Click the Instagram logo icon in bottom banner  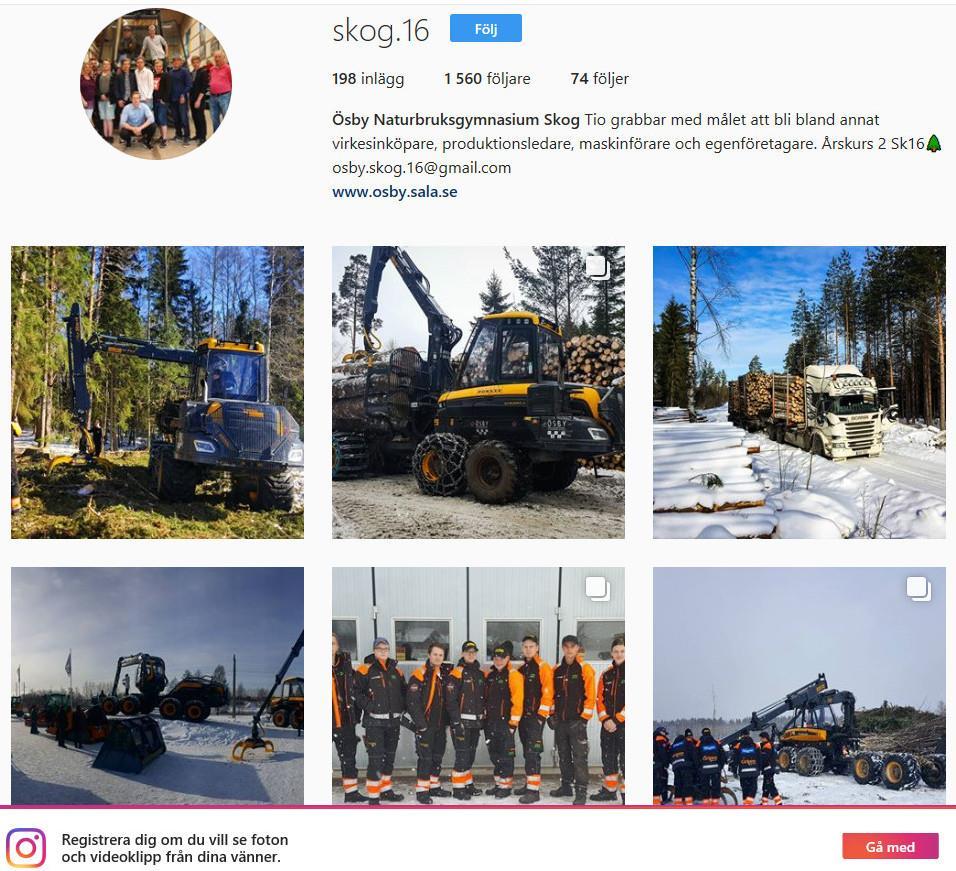[26, 847]
